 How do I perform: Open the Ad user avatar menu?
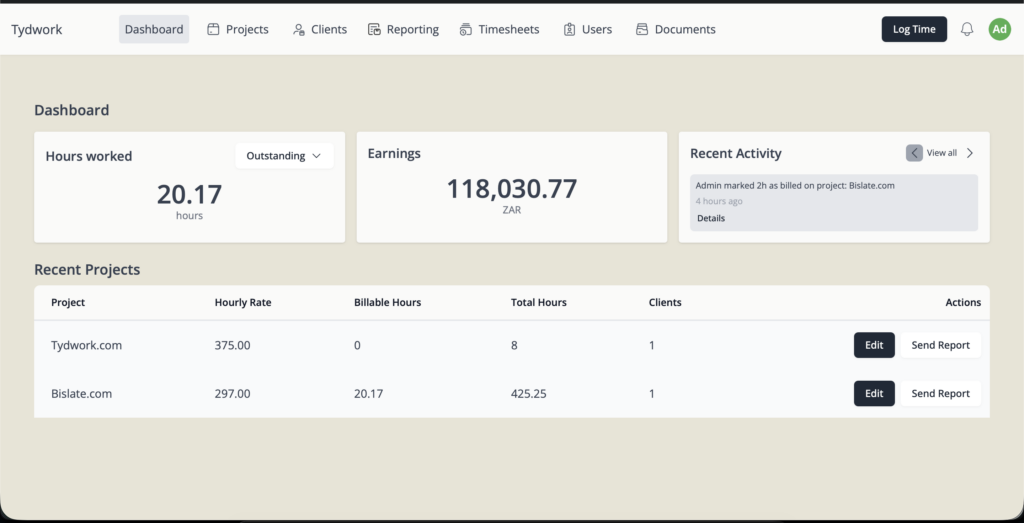coord(999,30)
